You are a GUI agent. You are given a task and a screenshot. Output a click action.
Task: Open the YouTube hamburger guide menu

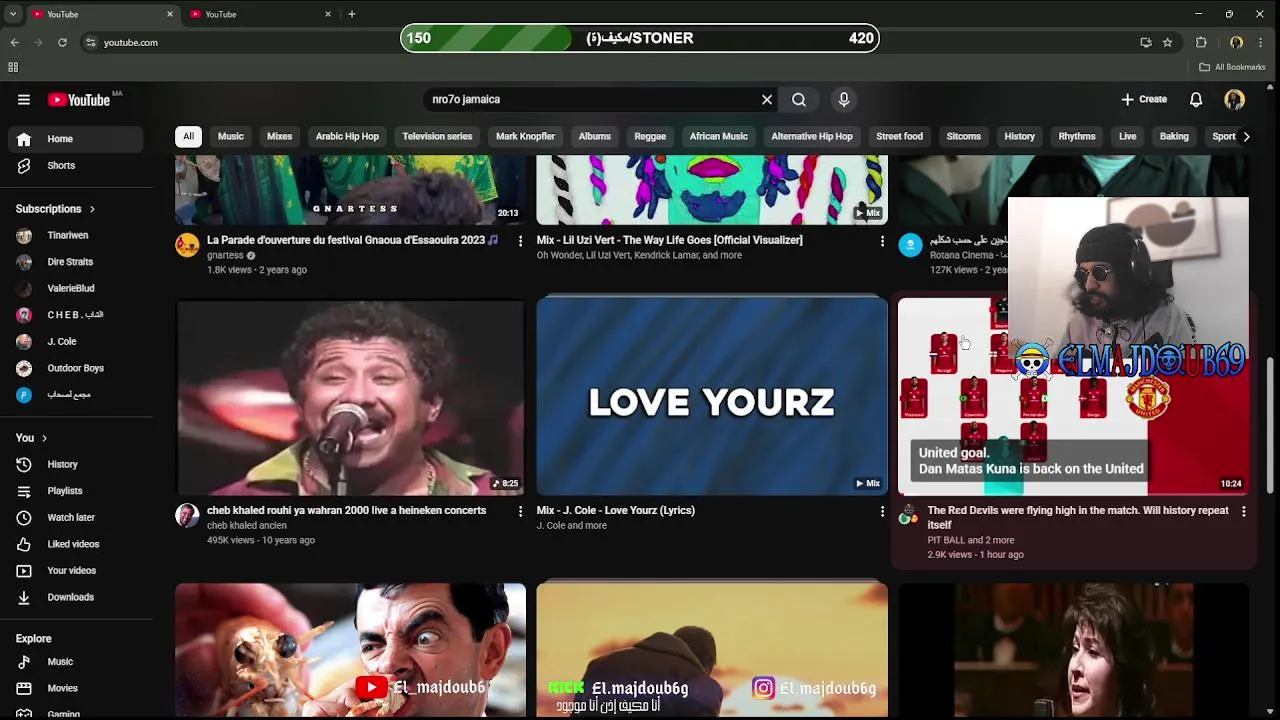24,99
